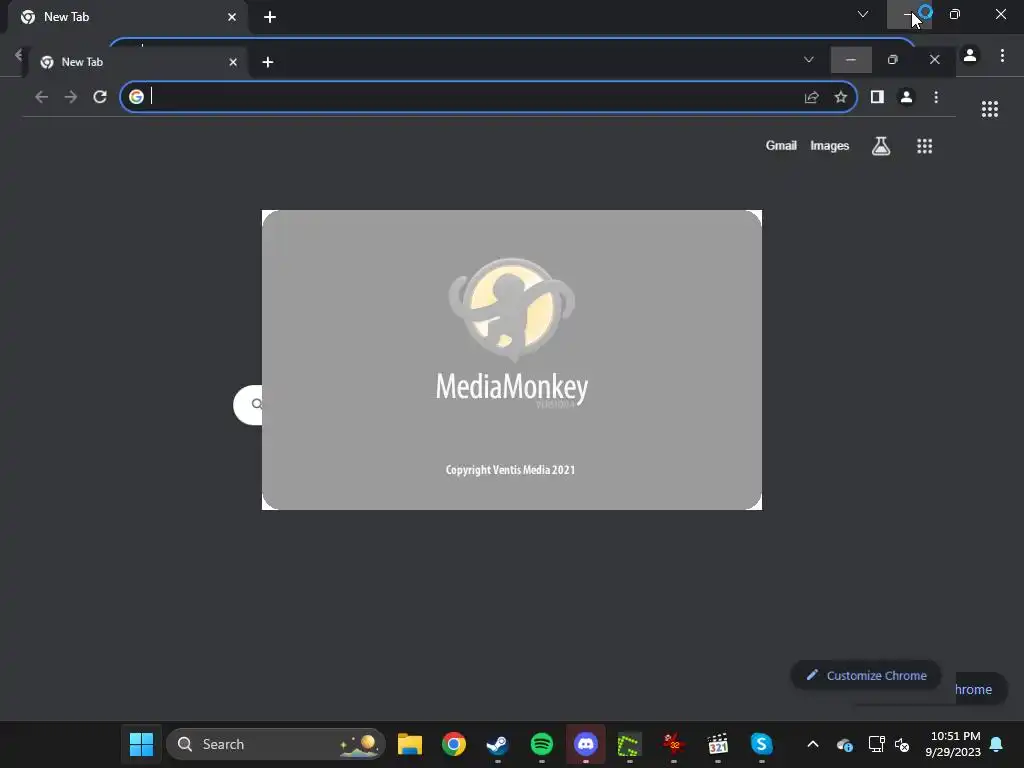This screenshot has width=1024, height=768.
Task: Minimize the front Chrome window
Action: tap(851, 59)
